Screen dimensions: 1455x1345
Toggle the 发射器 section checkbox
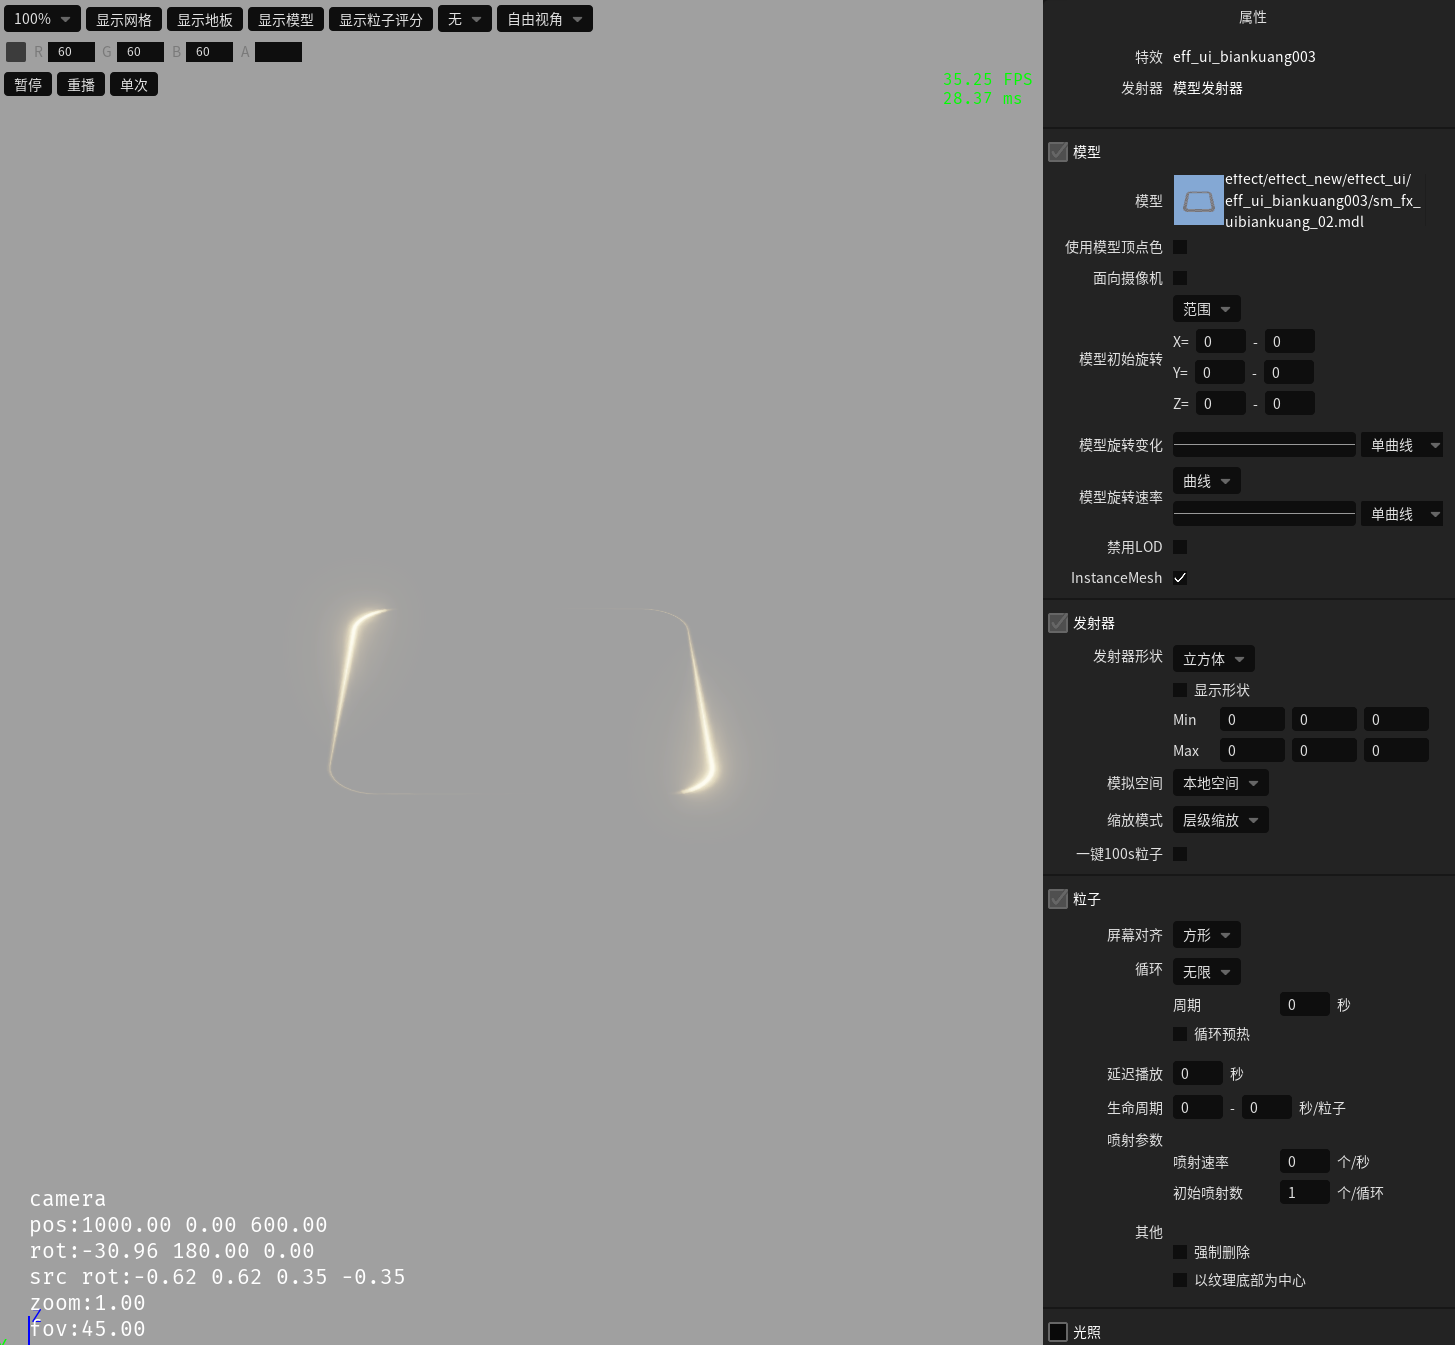coord(1058,623)
